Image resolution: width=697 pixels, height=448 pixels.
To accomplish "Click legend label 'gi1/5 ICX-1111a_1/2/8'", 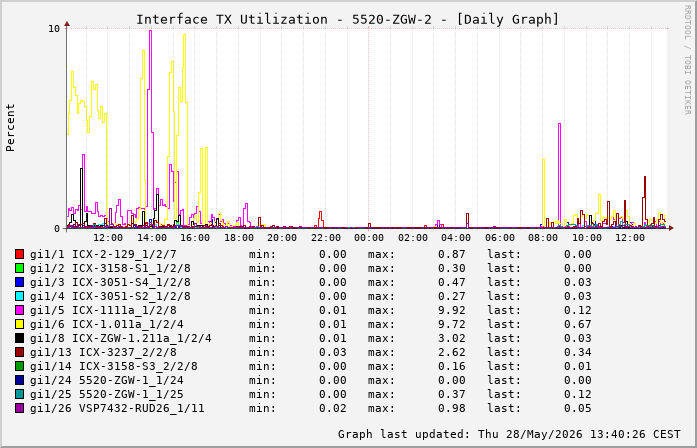I will (x=103, y=310).
